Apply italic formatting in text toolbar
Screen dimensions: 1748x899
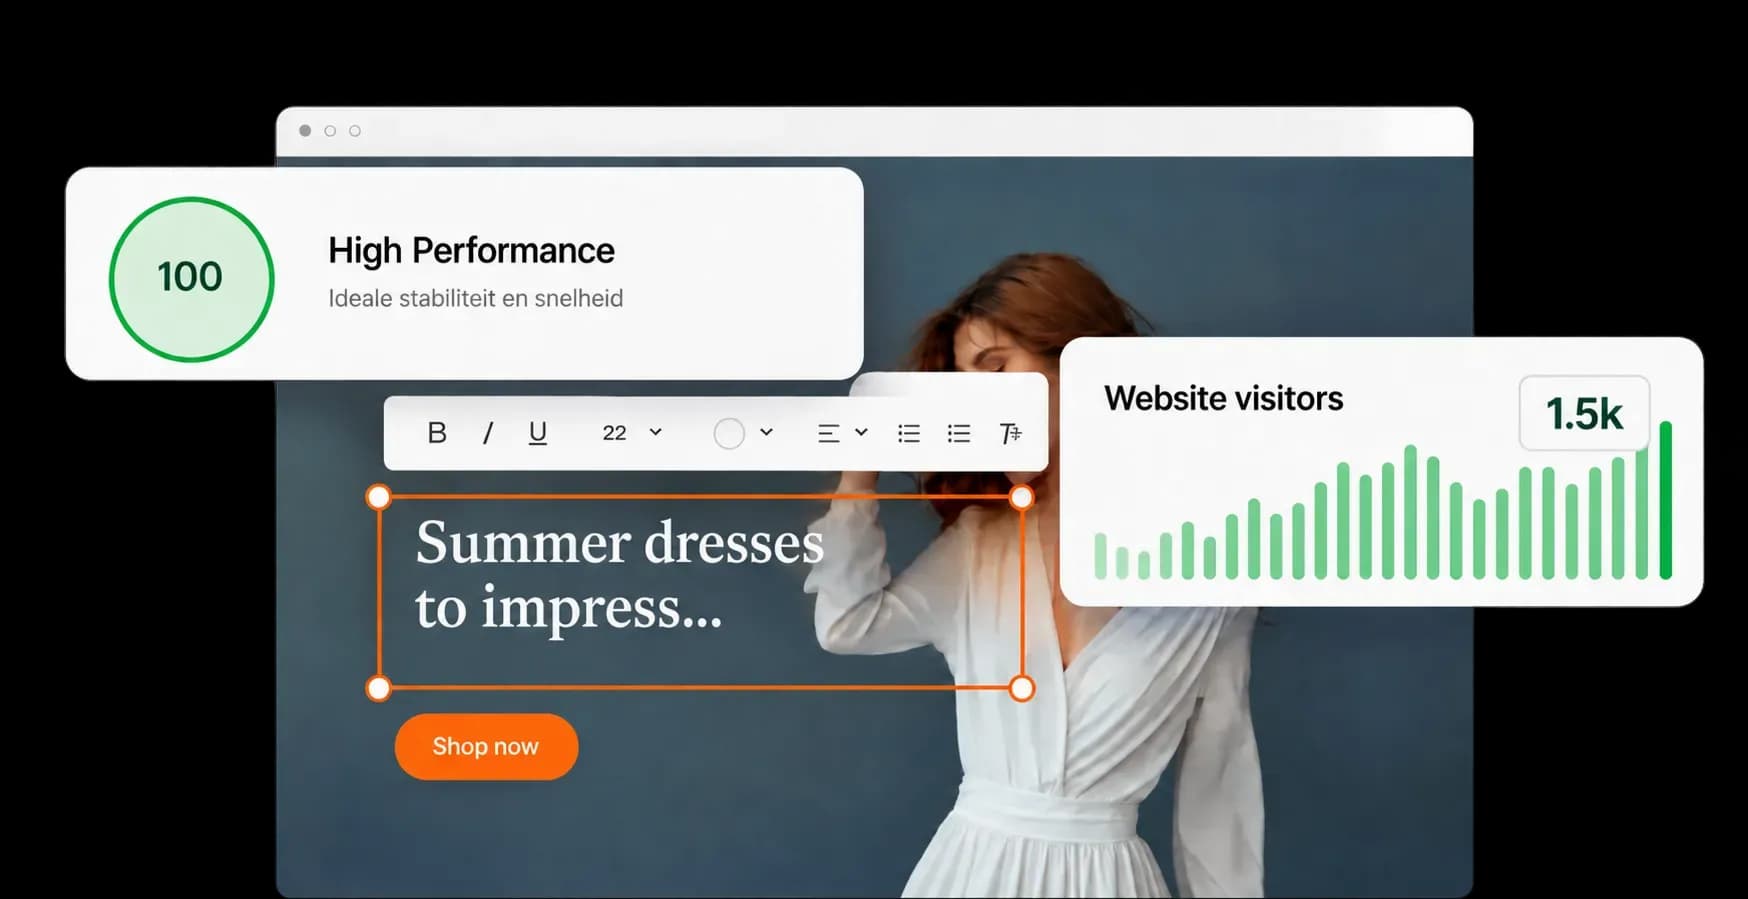tap(488, 433)
